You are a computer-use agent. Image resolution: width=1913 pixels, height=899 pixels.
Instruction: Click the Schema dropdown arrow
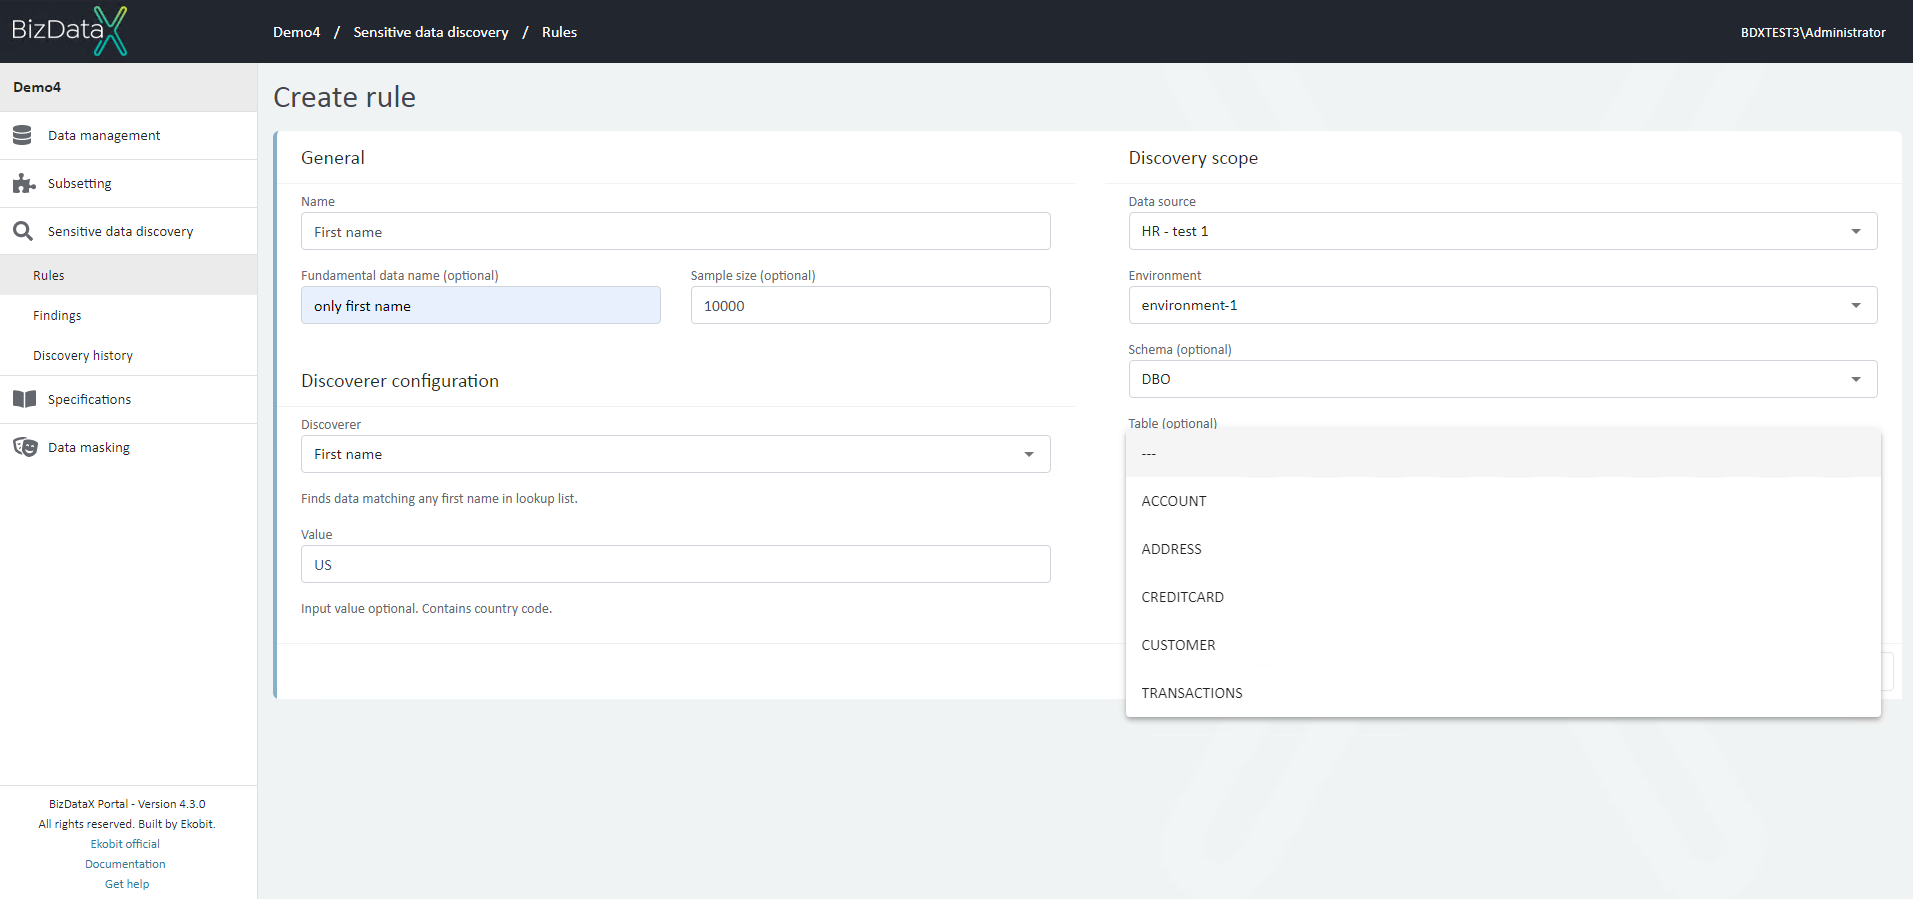[1855, 379]
